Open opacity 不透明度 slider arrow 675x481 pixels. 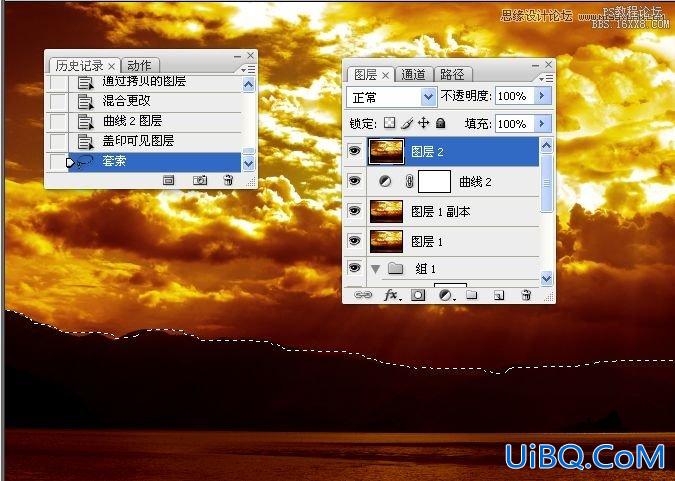pyautogui.click(x=542, y=96)
